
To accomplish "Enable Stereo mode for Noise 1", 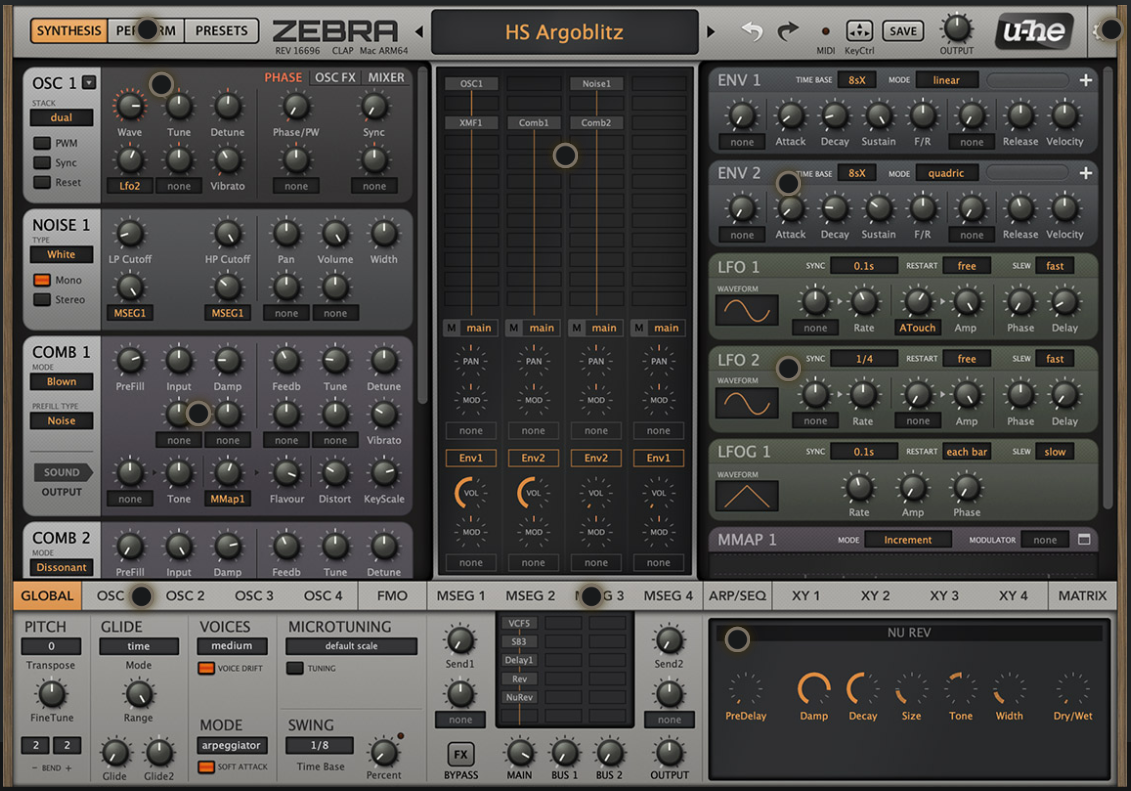I will point(42,299).
